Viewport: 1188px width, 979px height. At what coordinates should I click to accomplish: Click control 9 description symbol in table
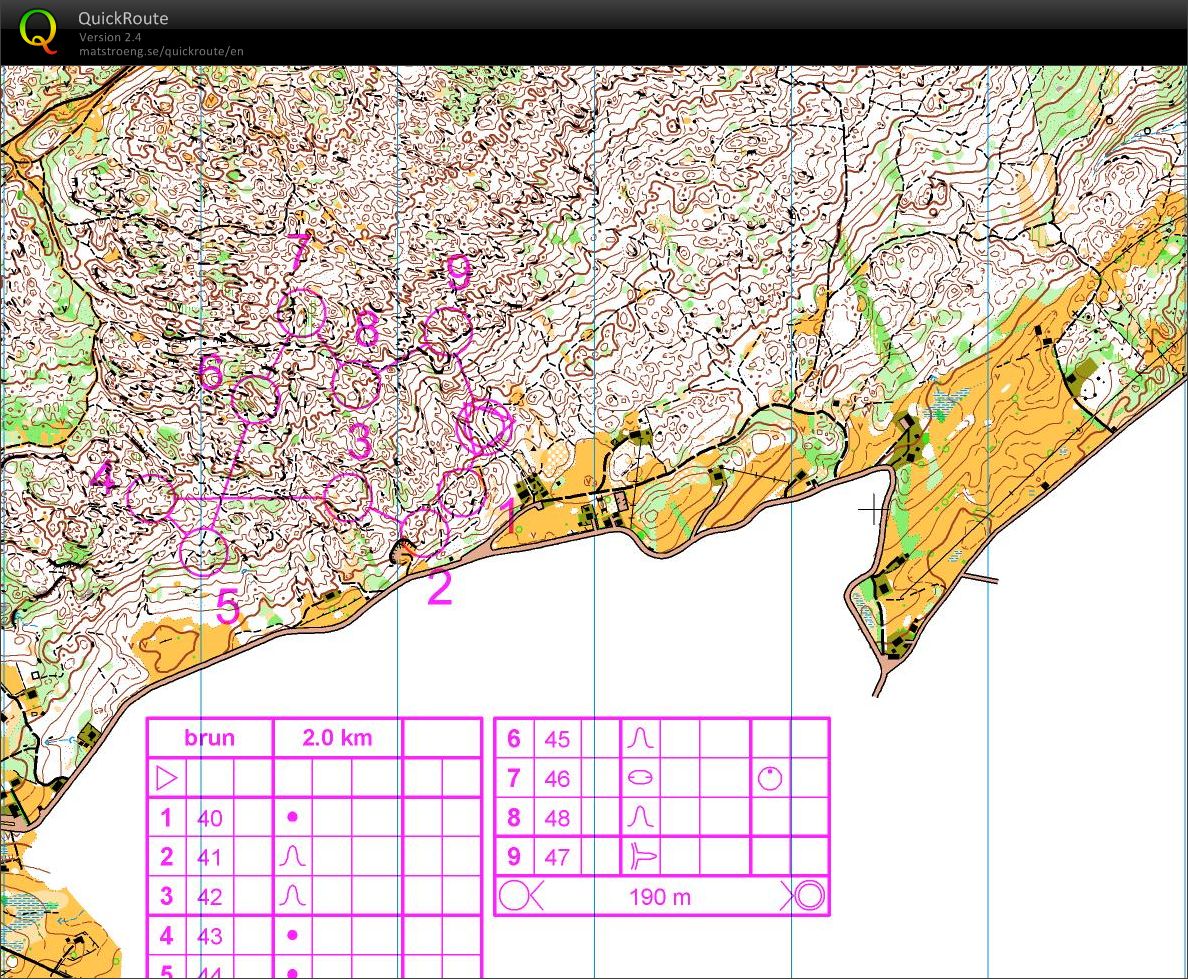(x=640, y=856)
